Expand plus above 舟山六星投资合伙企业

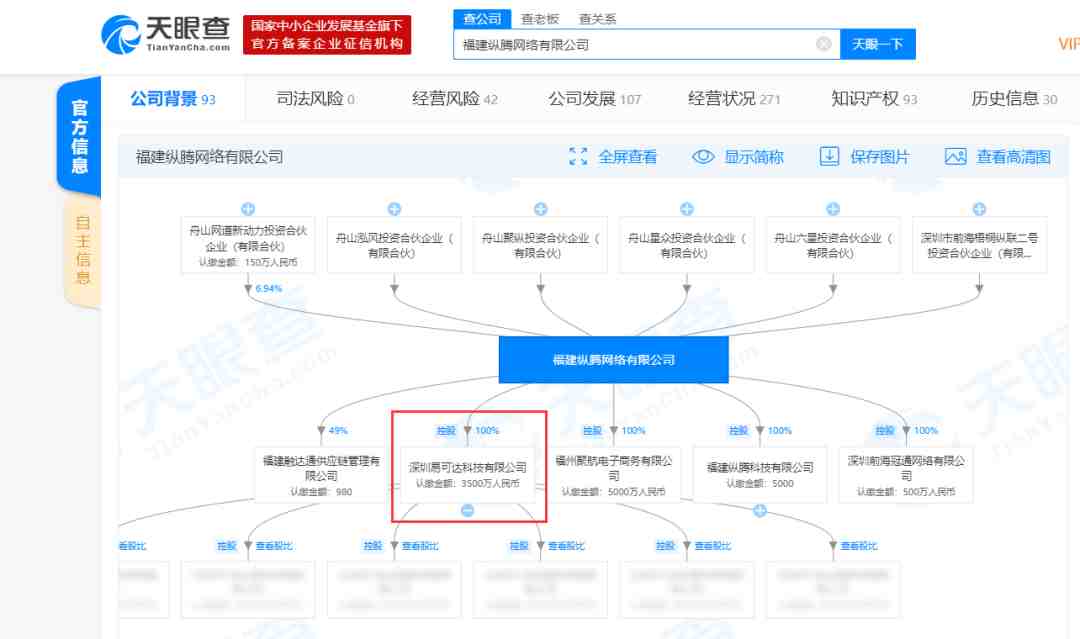point(833,209)
